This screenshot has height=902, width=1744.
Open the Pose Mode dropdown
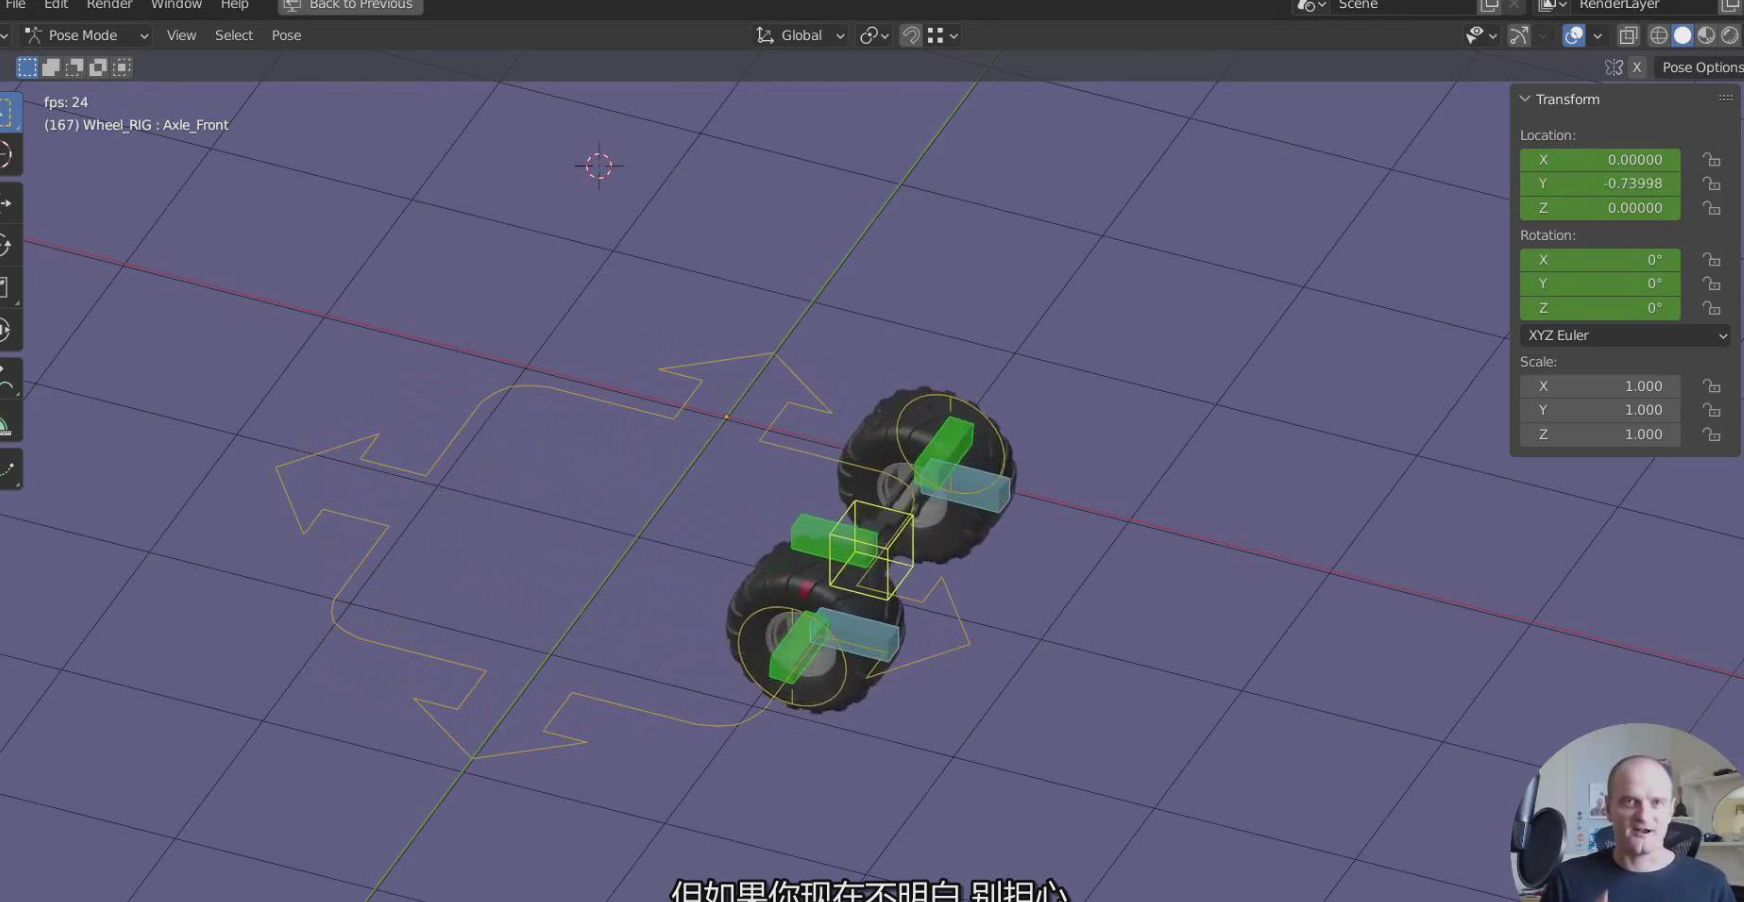tap(86, 36)
